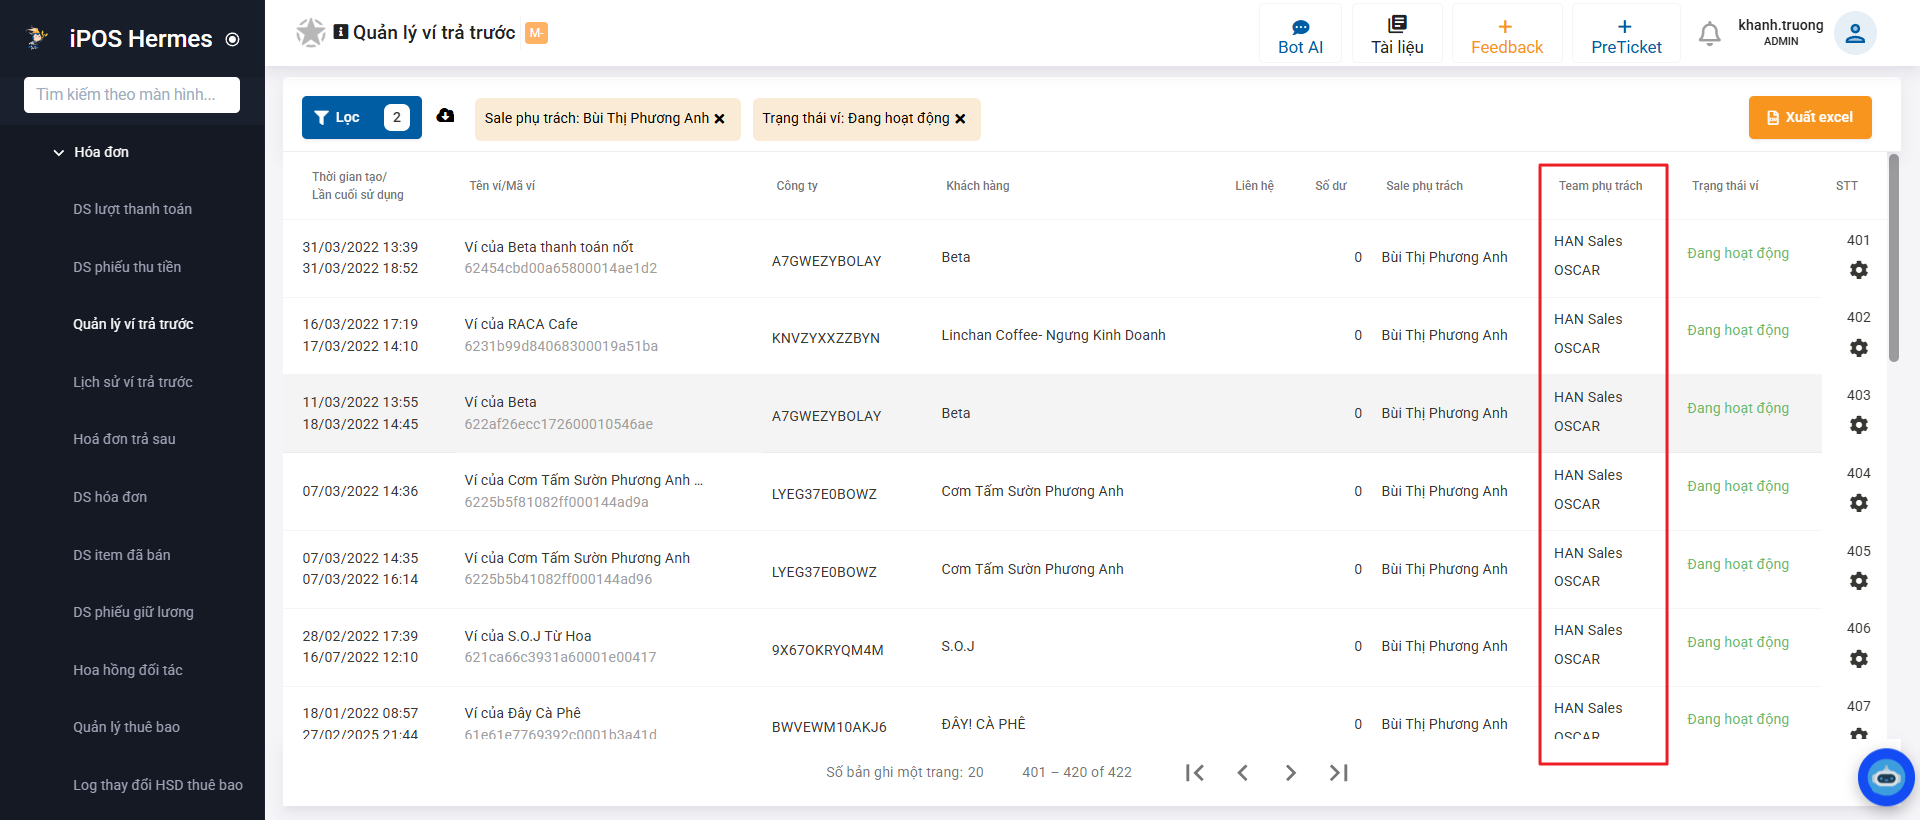Toggle sidebar pin next to iPOS Hermes
The width and height of the screenshot is (1920, 820).
pos(233,40)
